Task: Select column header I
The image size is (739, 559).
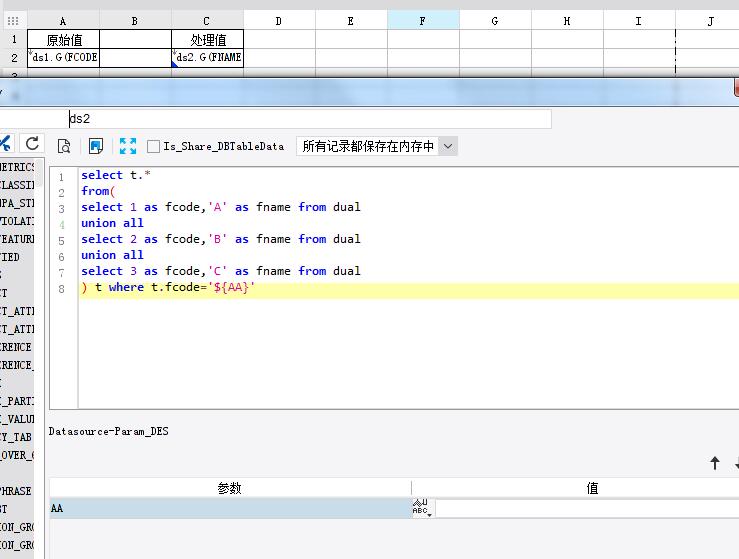Action: click(639, 21)
